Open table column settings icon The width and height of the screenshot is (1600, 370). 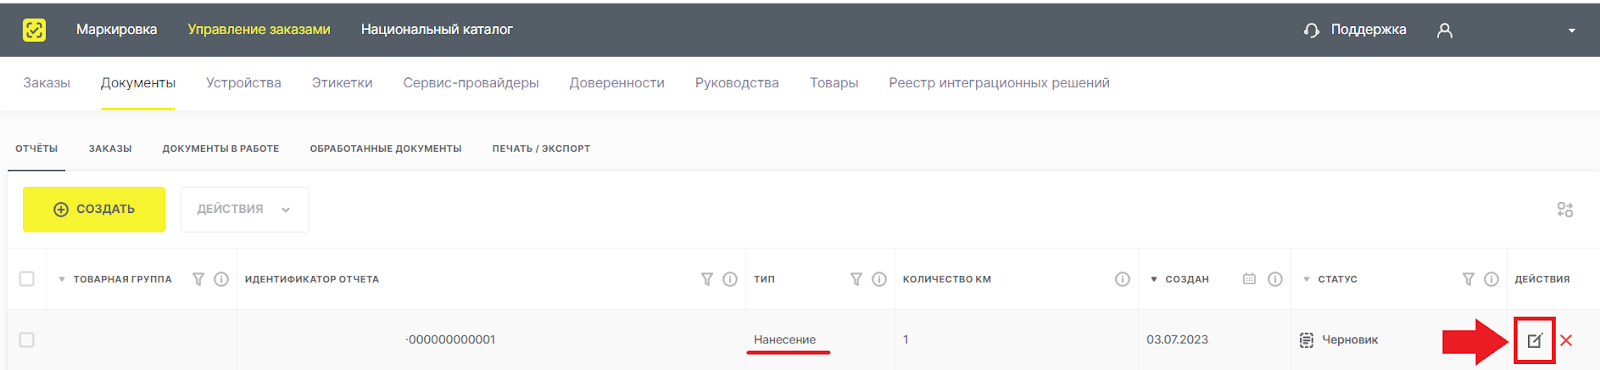click(1565, 209)
